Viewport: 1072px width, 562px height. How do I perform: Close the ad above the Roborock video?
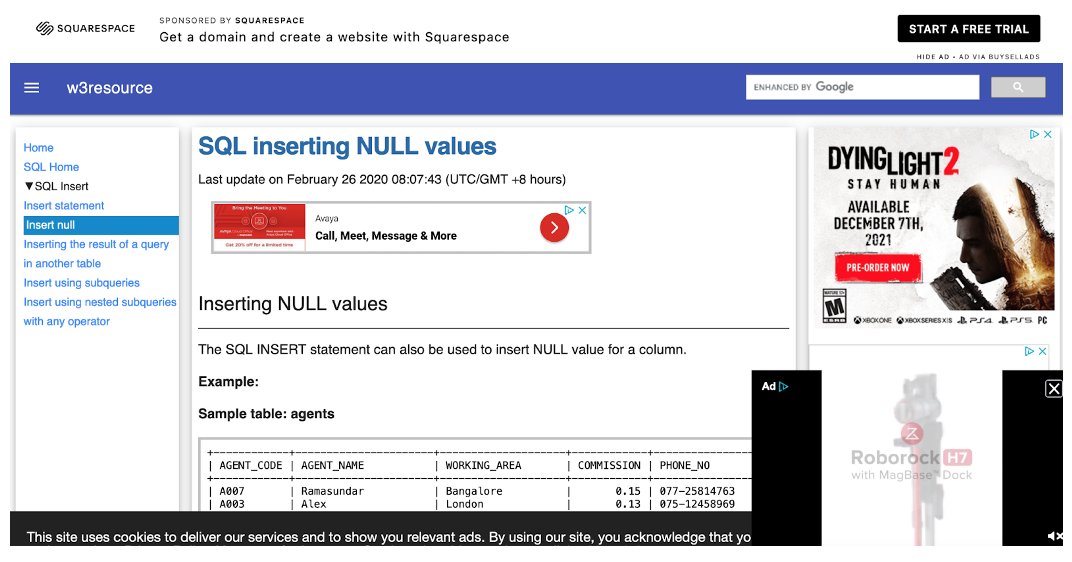tap(1043, 351)
